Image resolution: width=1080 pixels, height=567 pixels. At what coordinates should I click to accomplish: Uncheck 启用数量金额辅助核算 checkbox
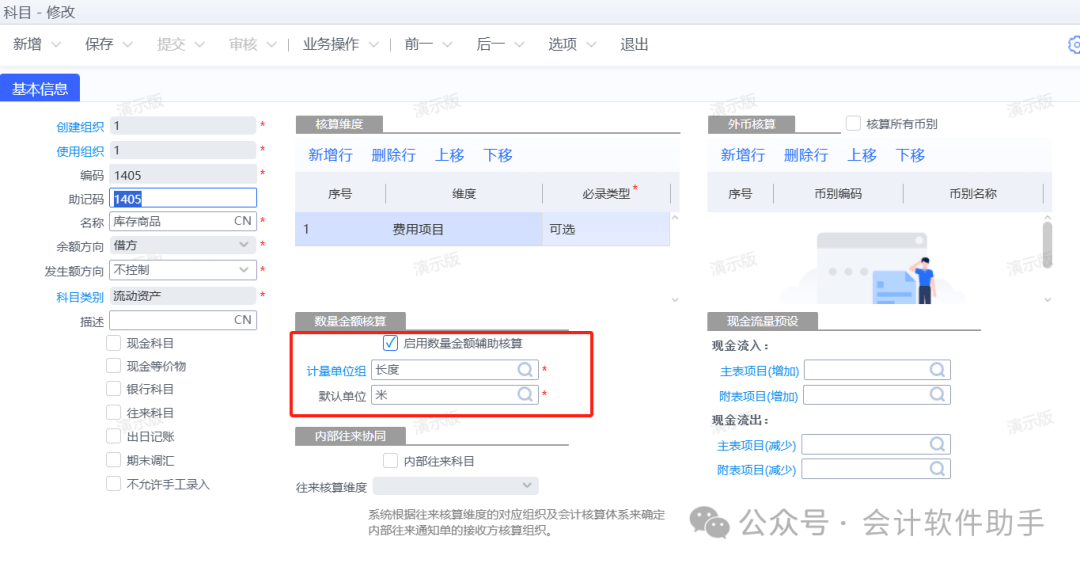coord(391,343)
